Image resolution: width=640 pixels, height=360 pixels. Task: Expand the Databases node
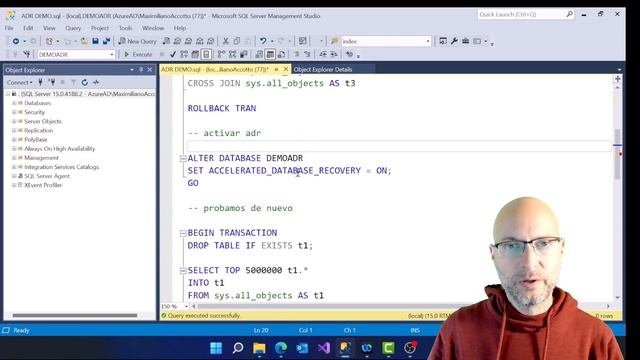click(14, 103)
